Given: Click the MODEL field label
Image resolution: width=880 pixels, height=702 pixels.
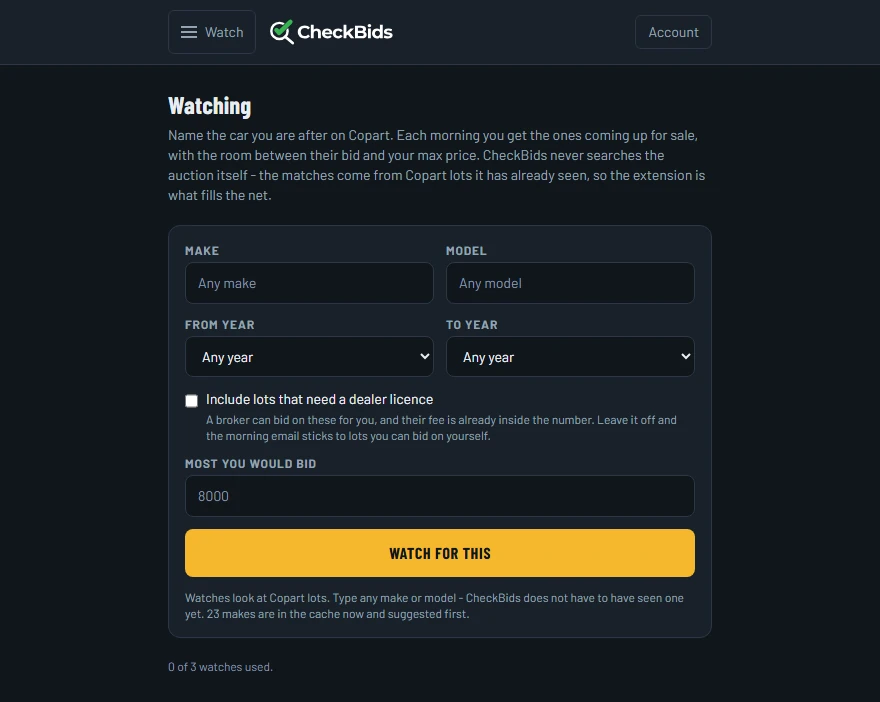Looking at the screenshot, I should (x=466, y=251).
